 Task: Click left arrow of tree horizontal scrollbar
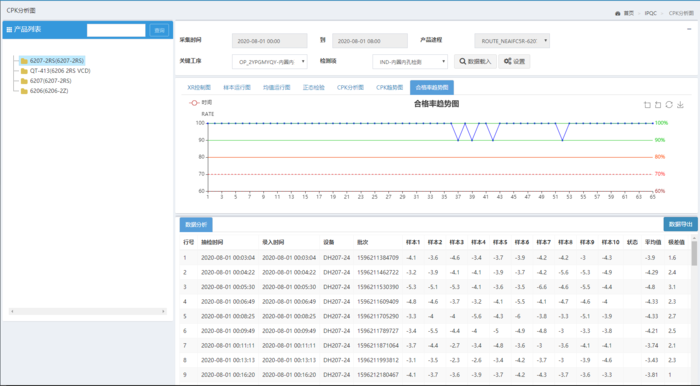click(x=12, y=311)
